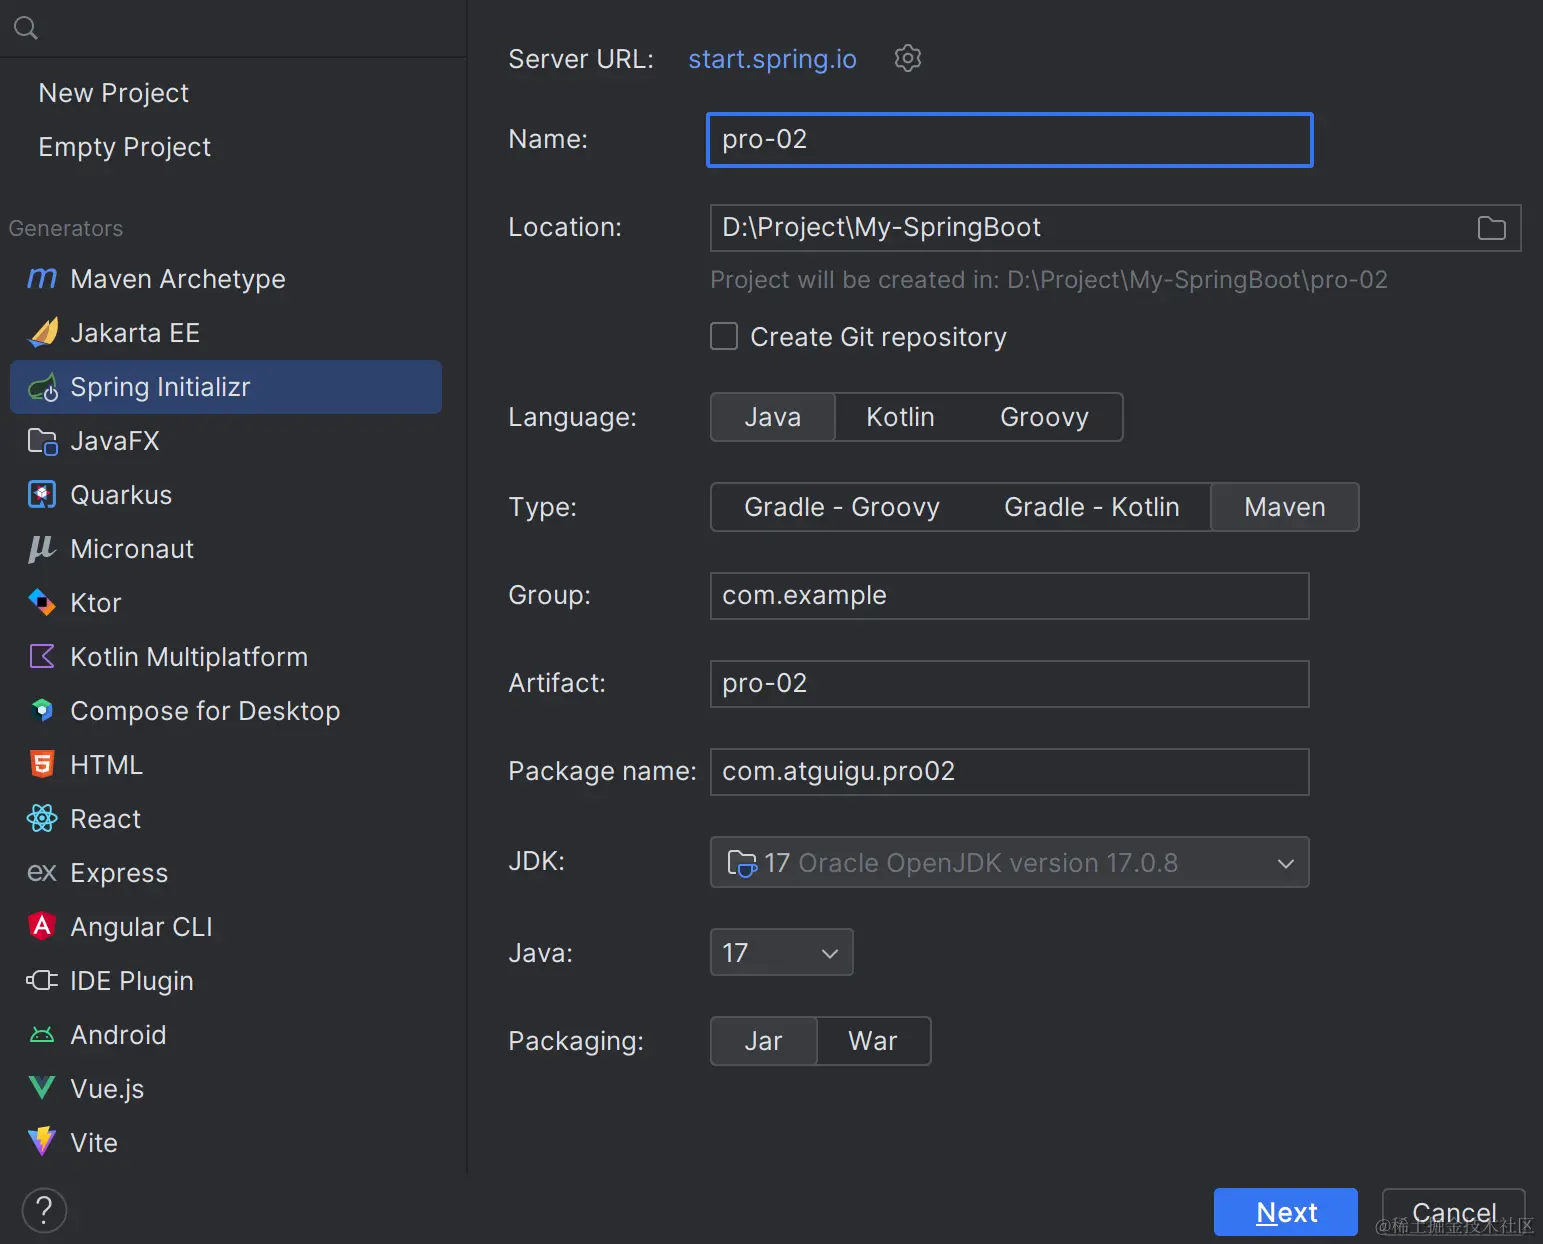The width and height of the screenshot is (1543, 1244).
Task: Choose Vite generator label
Action: (x=94, y=1143)
